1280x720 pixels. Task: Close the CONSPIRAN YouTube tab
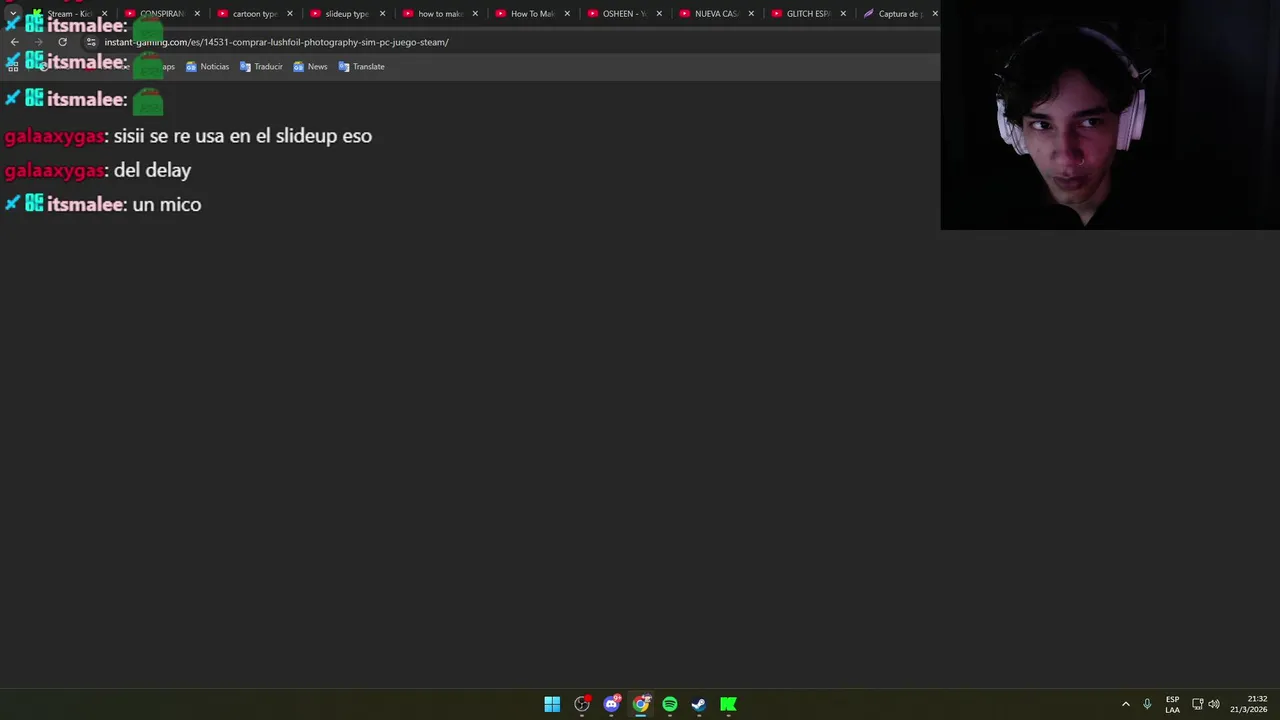[x=197, y=14]
